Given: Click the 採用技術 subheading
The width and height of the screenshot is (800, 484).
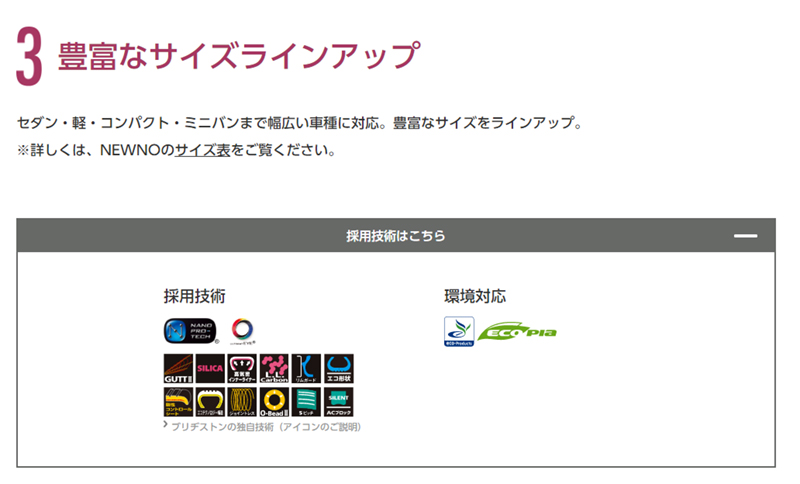Looking at the screenshot, I should tap(194, 296).
